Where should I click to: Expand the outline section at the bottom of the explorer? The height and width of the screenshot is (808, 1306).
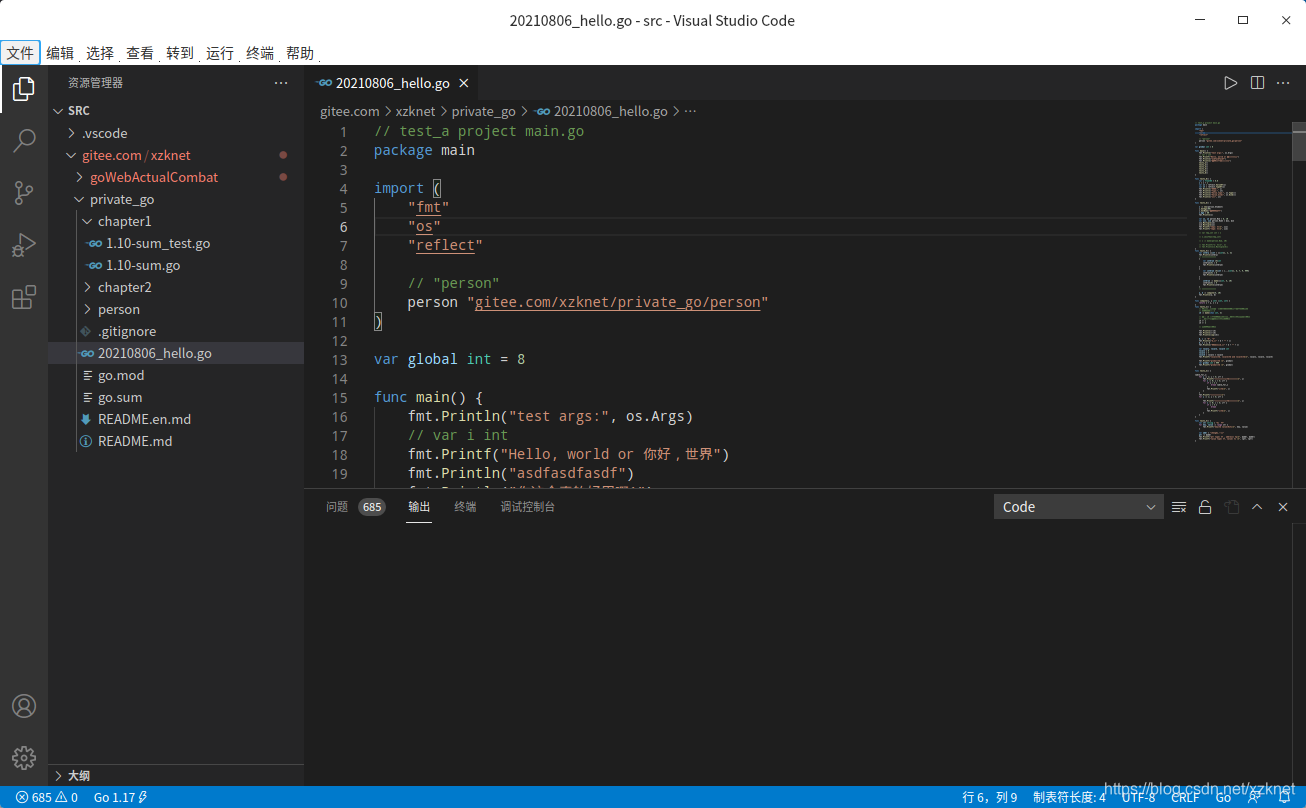point(176,775)
